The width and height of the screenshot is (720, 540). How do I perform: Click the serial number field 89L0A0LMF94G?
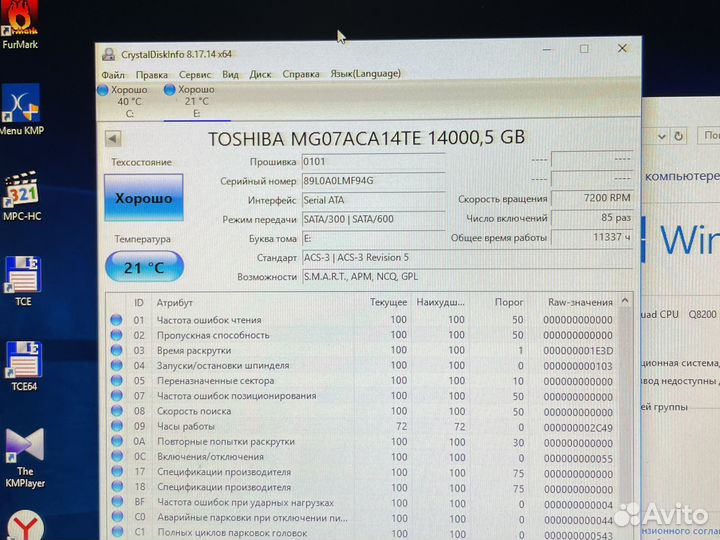pyautogui.click(x=373, y=181)
